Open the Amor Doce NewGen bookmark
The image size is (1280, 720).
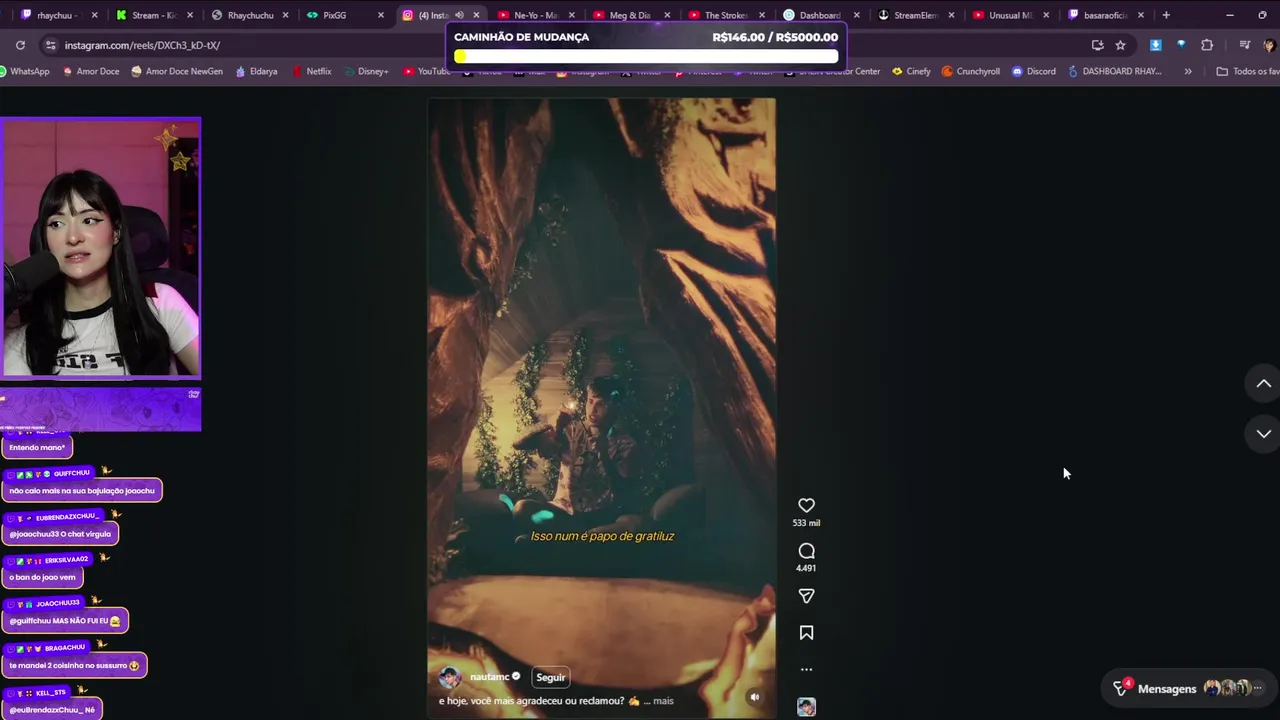[176, 71]
